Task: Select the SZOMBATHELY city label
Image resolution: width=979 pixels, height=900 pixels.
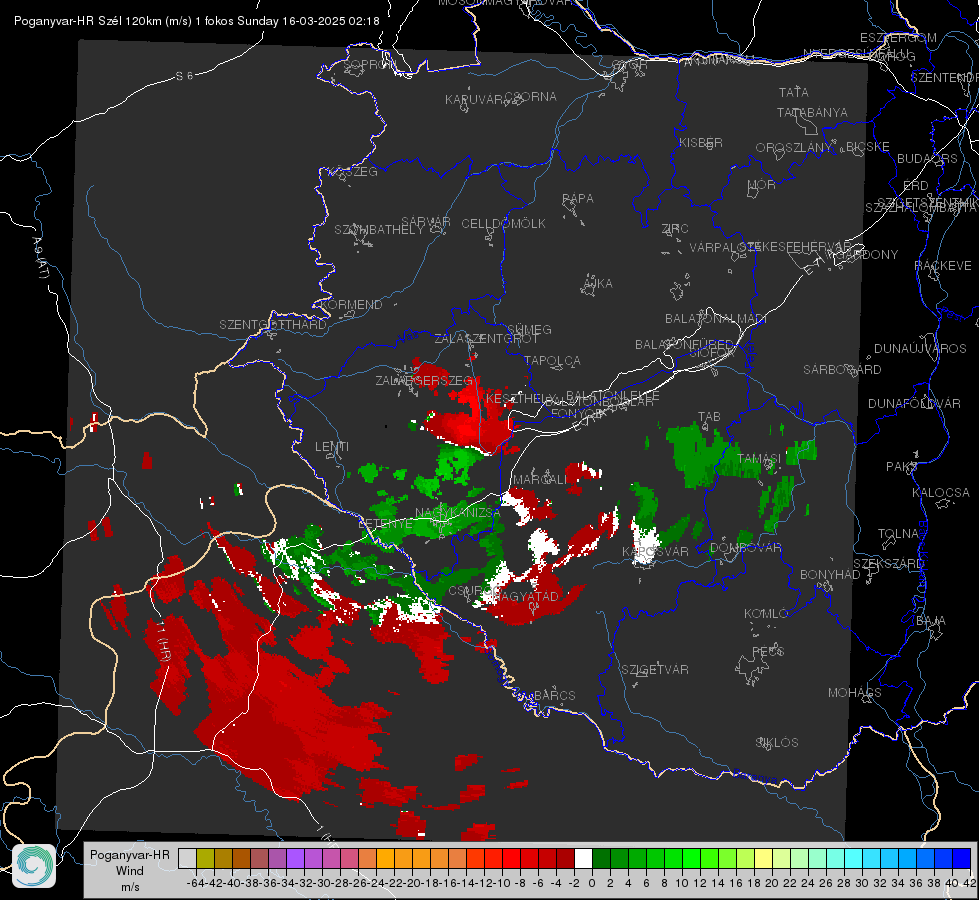Action: coord(378,230)
